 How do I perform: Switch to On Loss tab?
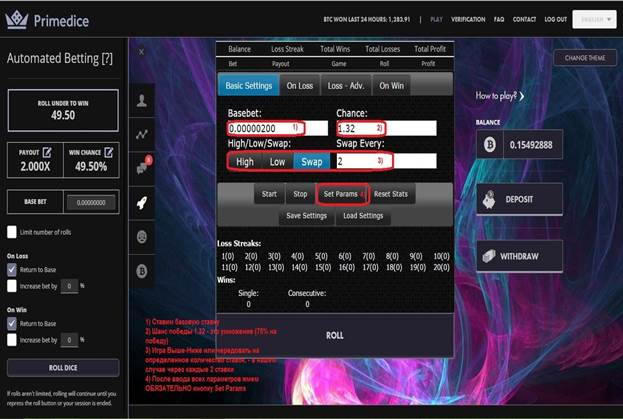(300, 85)
